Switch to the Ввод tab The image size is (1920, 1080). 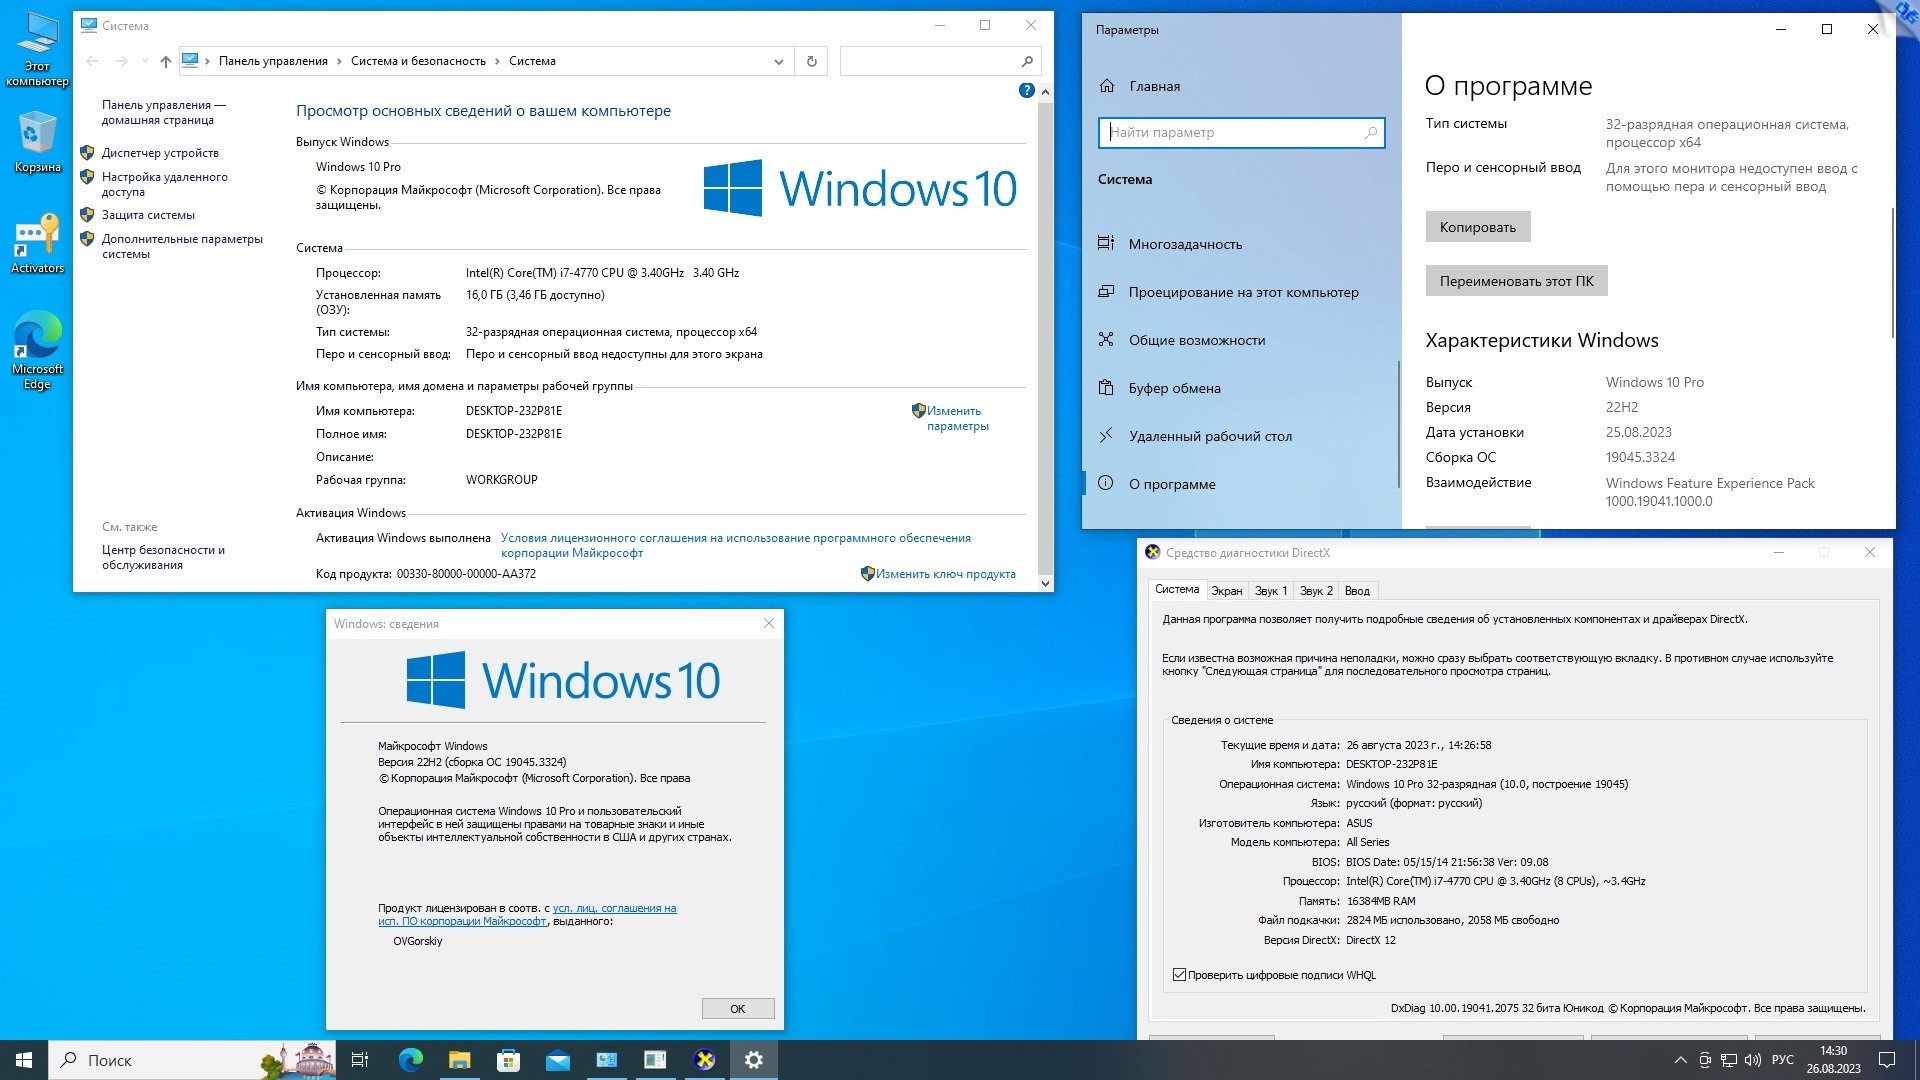tap(1357, 591)
